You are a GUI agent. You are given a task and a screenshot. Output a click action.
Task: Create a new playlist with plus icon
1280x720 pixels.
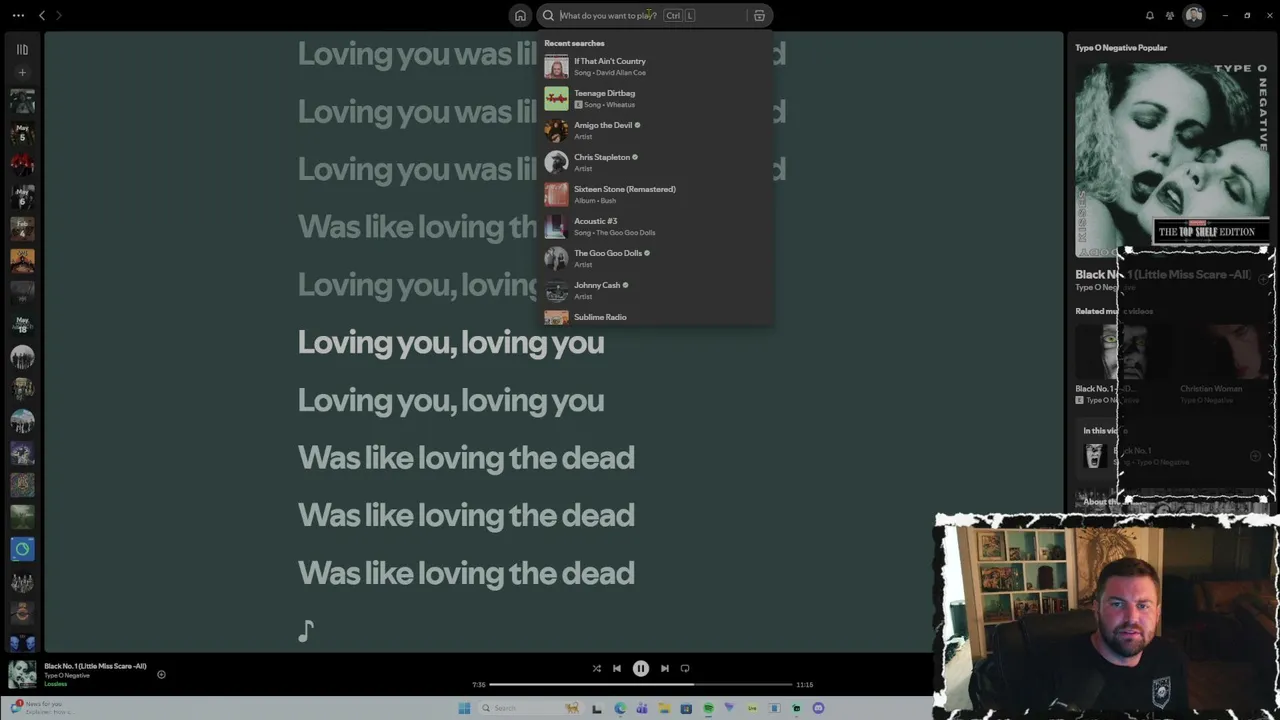(x=22, y=72)
